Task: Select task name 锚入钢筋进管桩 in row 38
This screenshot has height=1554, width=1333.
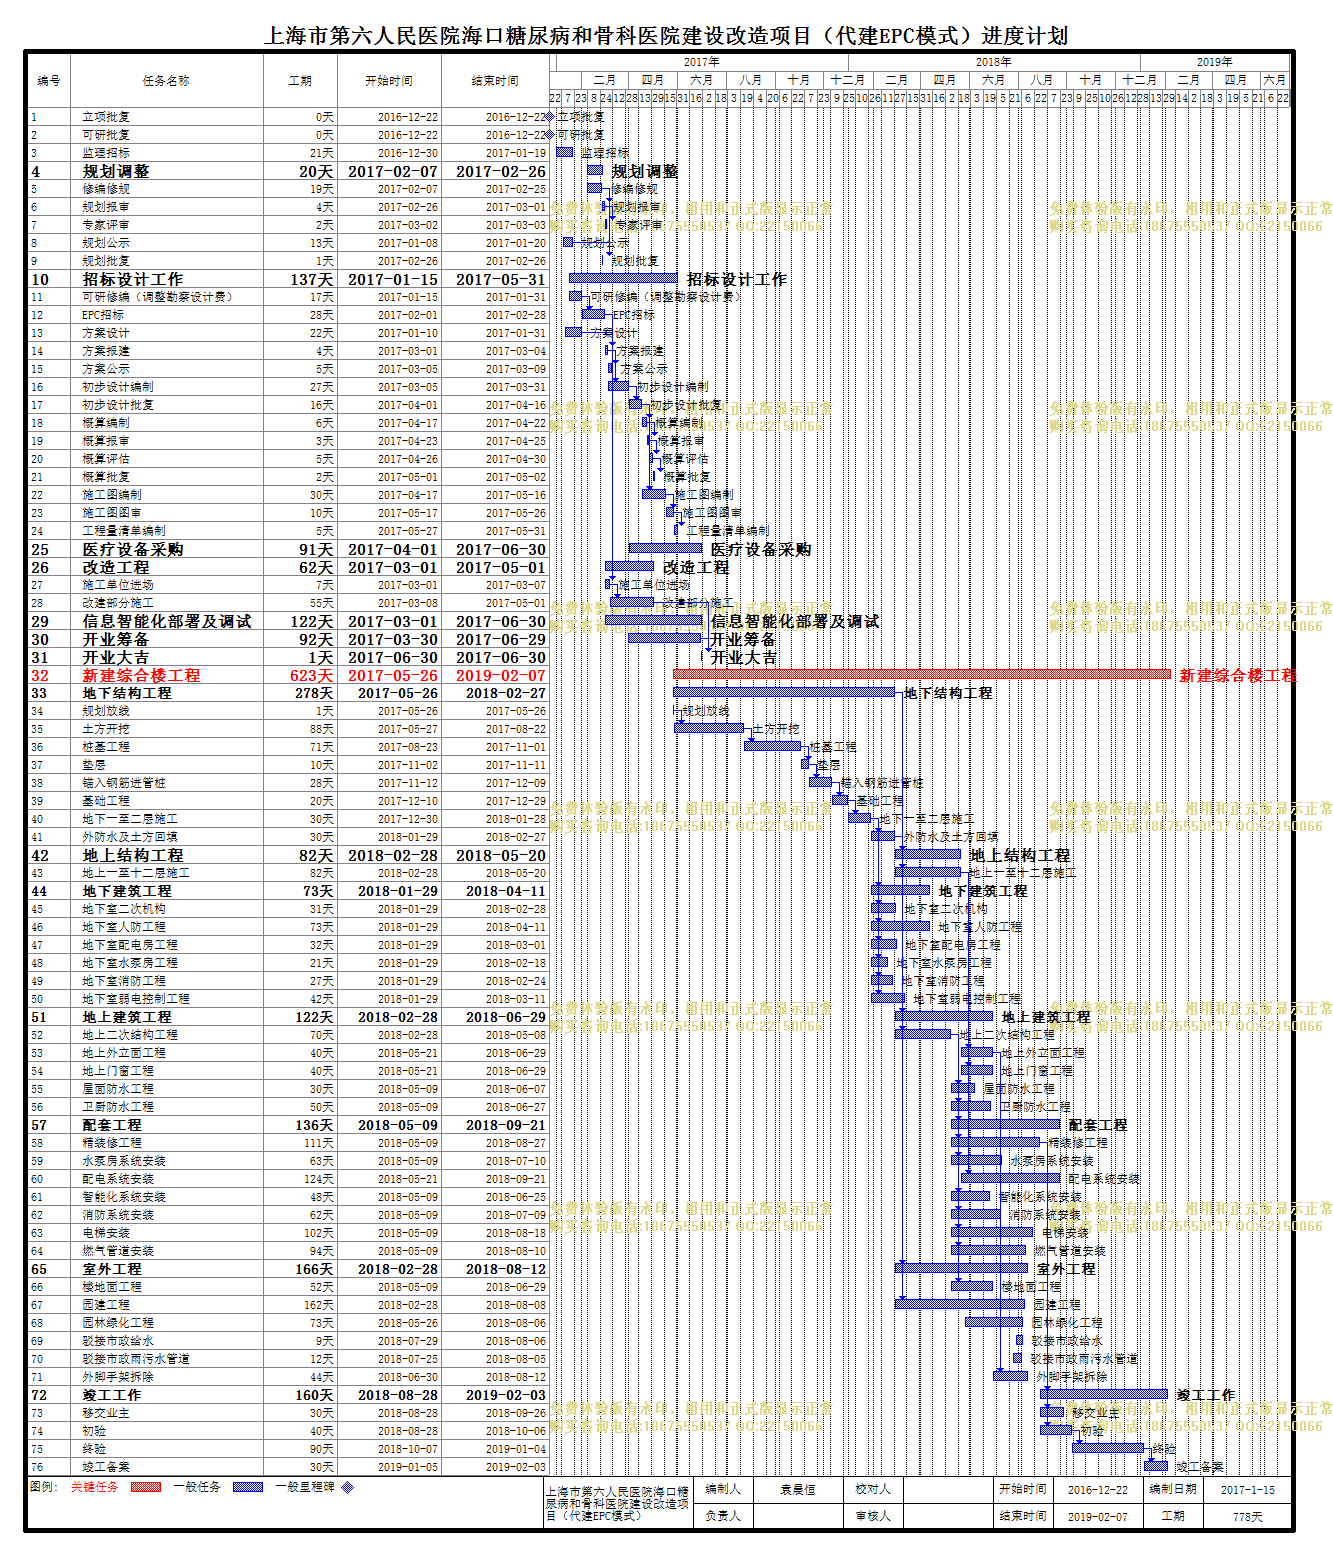Action: (x=124, y=783)
